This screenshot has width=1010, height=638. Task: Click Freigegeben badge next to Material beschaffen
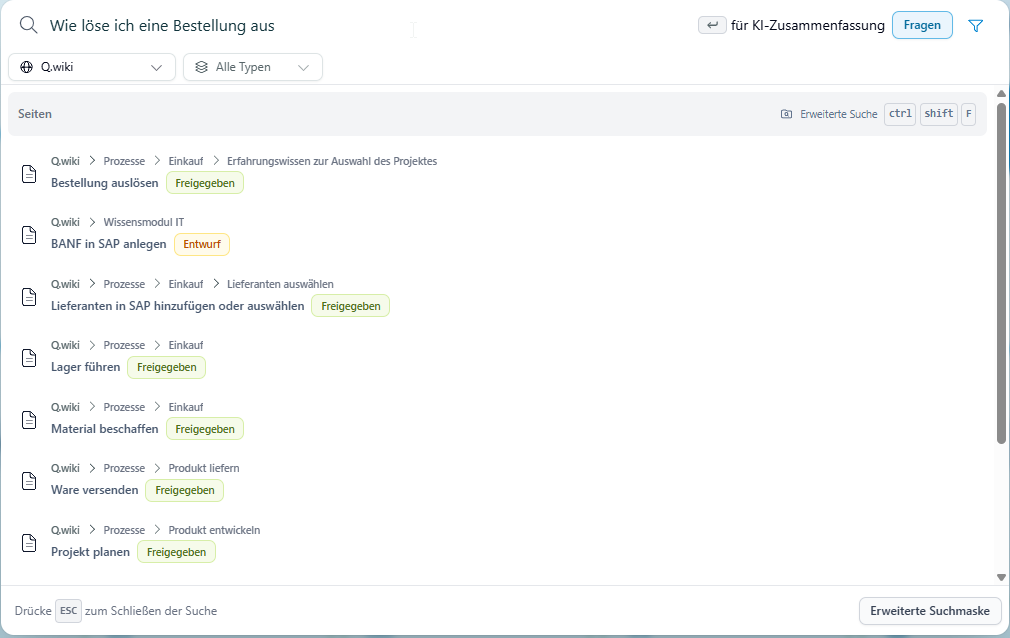pyautogui.click(x=205, y=429)
